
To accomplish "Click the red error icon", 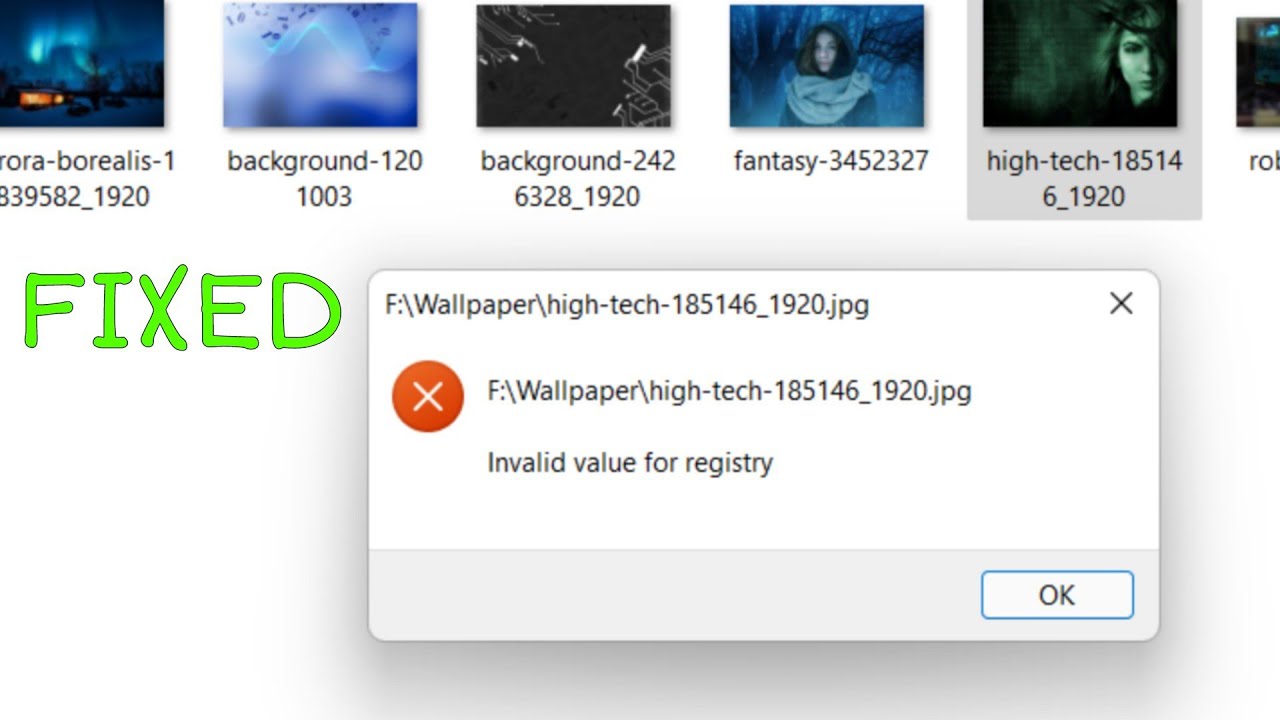I will coord(428,397).
